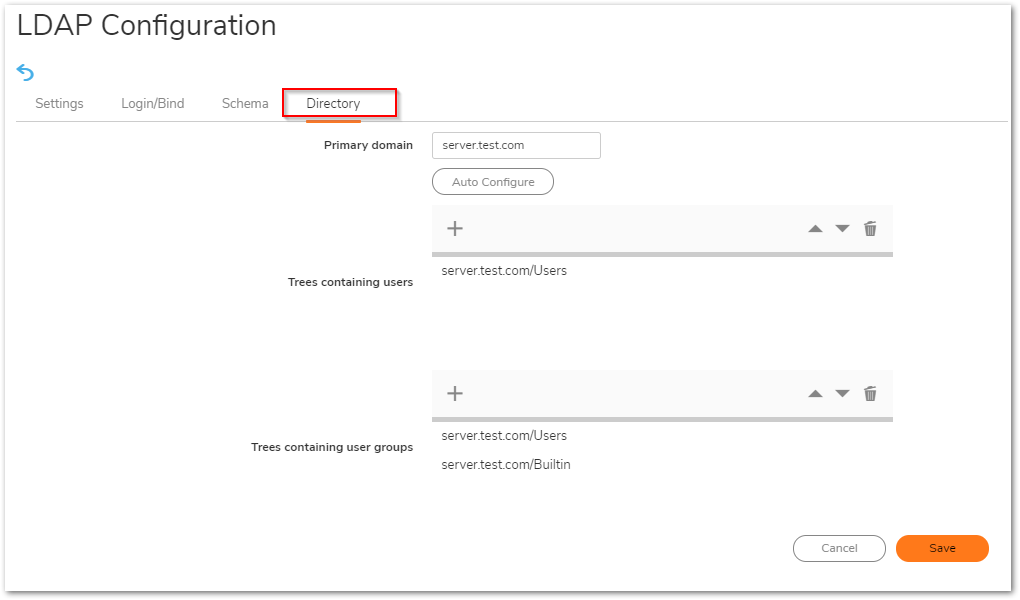Move users tree entry up
The height and width of the screenshot is (600, 1020).
tap(815, 229)
